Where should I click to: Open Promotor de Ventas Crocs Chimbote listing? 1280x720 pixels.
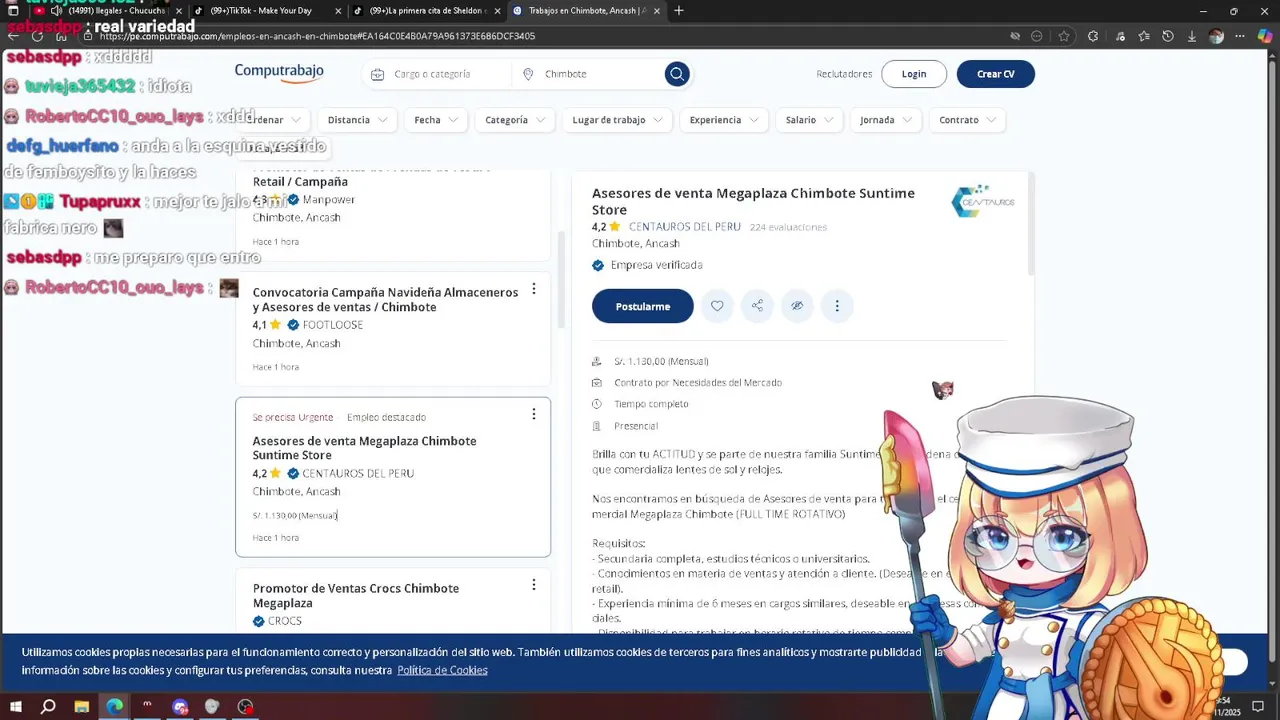coord(356,596)
